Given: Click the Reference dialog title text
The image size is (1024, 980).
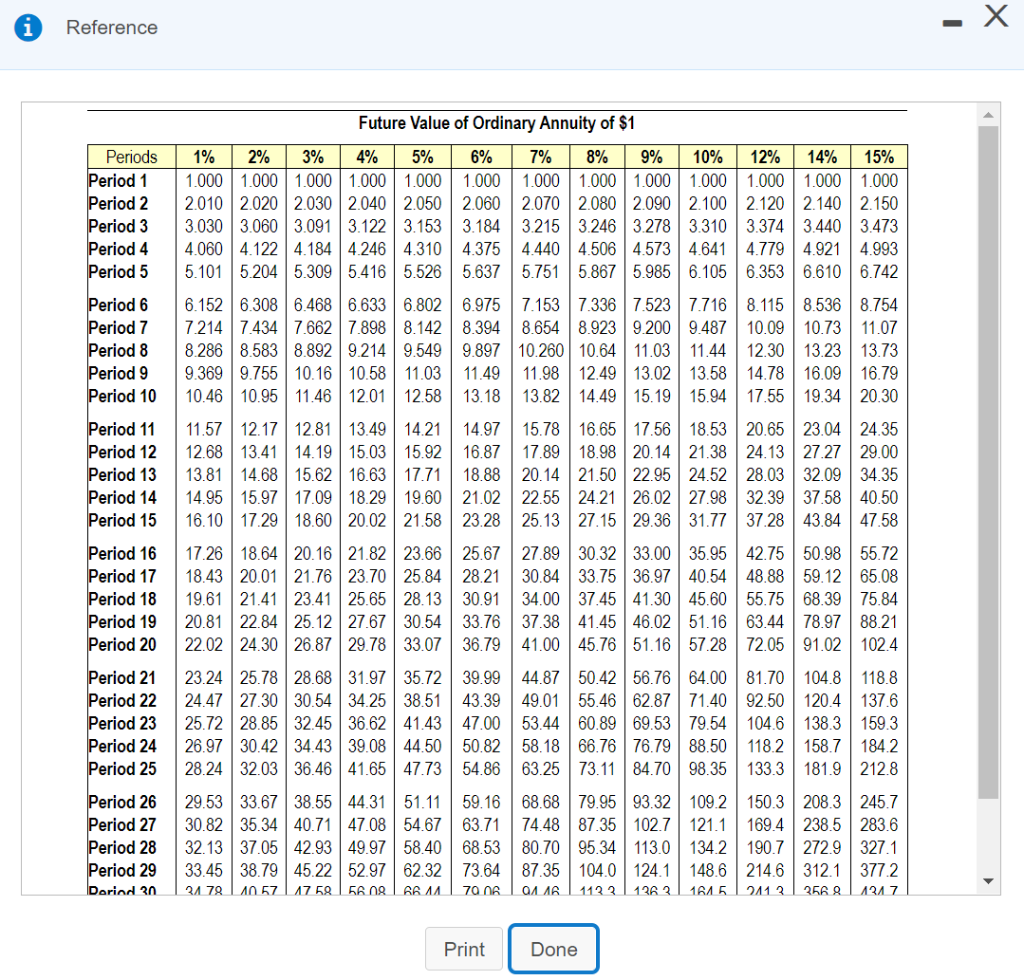Looking at the screenshot, I should (x=111, y=27).
